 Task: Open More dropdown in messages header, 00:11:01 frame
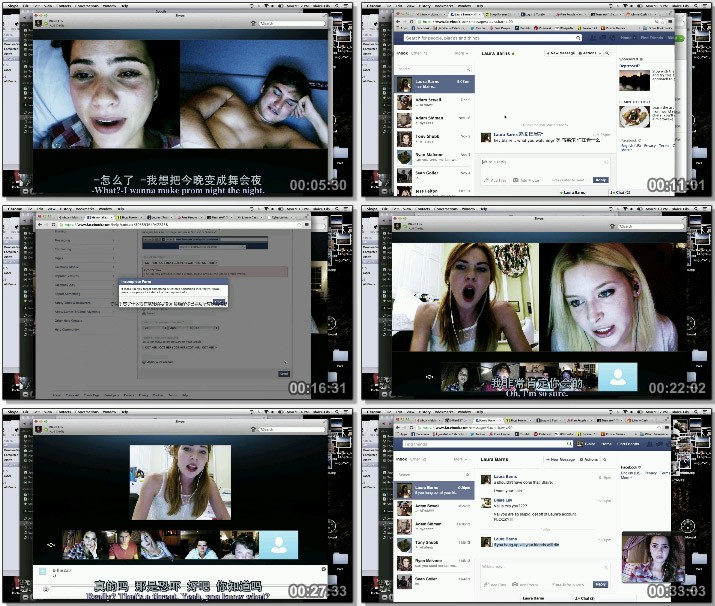461,53
